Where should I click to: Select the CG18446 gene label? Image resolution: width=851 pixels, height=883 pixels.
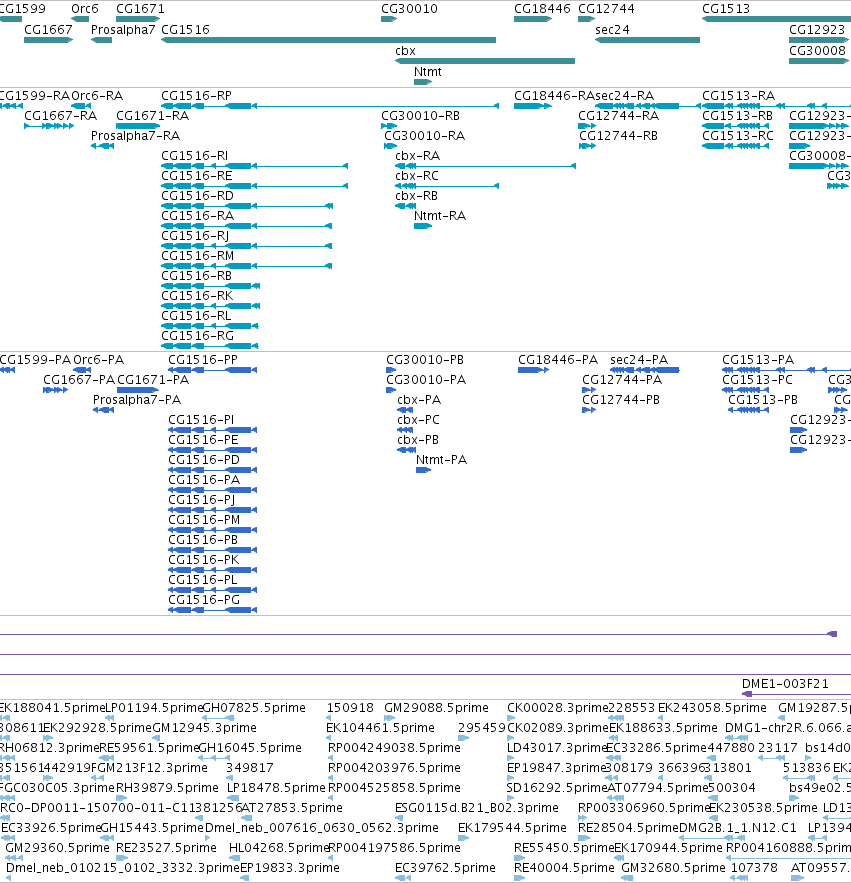click(x=542, y=9)
